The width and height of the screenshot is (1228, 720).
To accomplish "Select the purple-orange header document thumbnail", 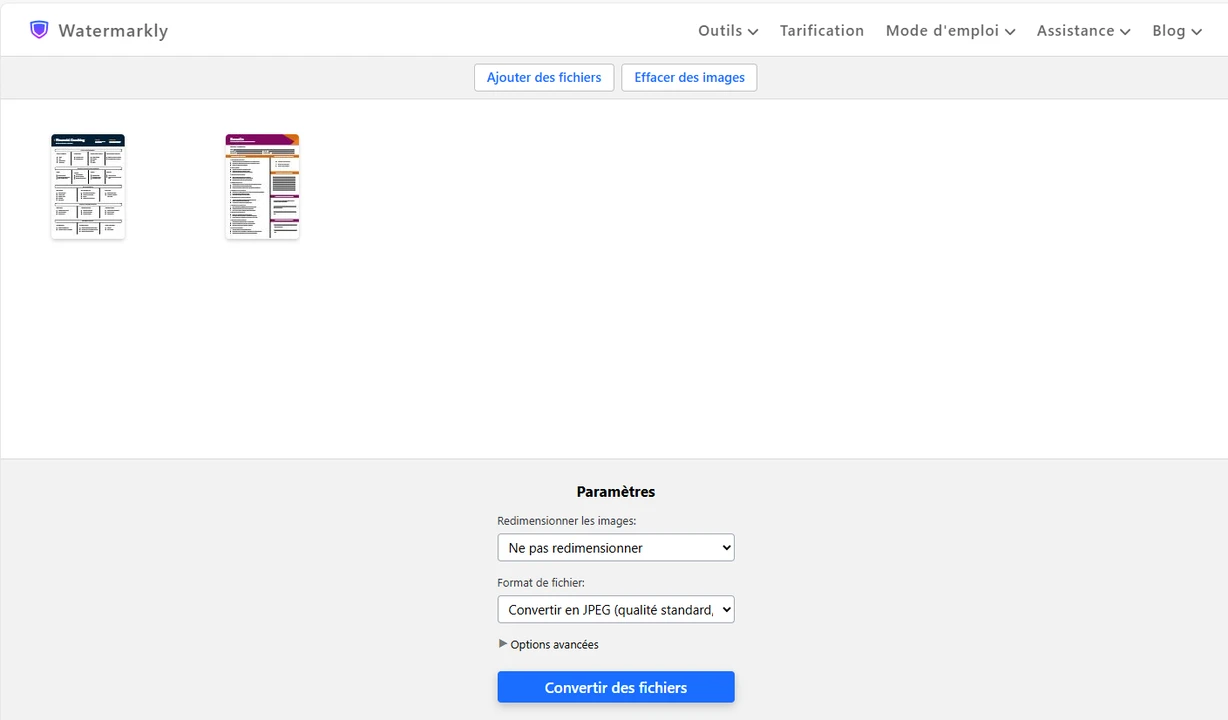I will click(262, 186).
